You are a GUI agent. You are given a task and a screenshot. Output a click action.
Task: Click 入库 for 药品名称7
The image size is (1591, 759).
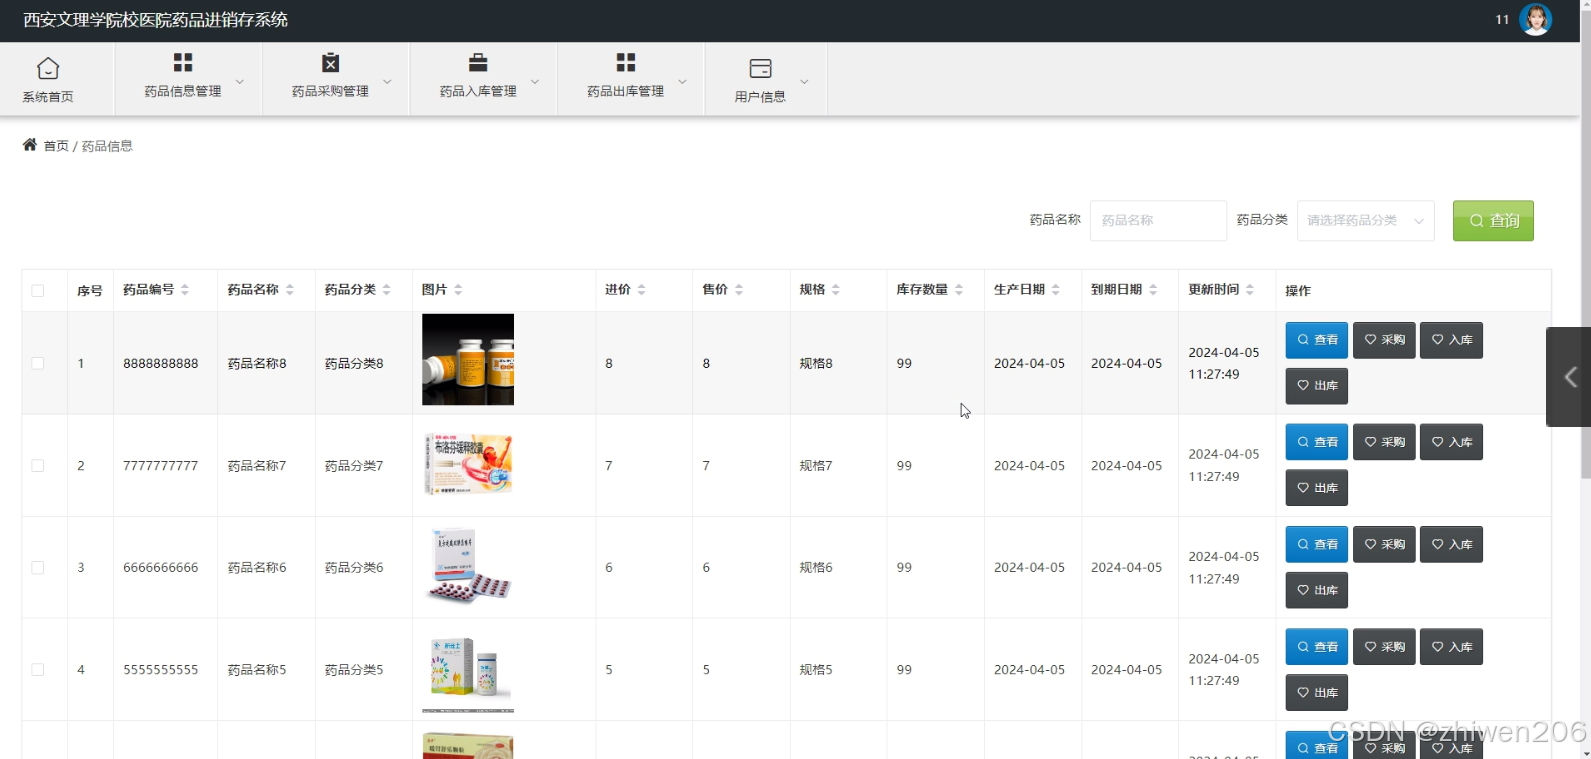pyautogui.click(x=1451, y=442)
